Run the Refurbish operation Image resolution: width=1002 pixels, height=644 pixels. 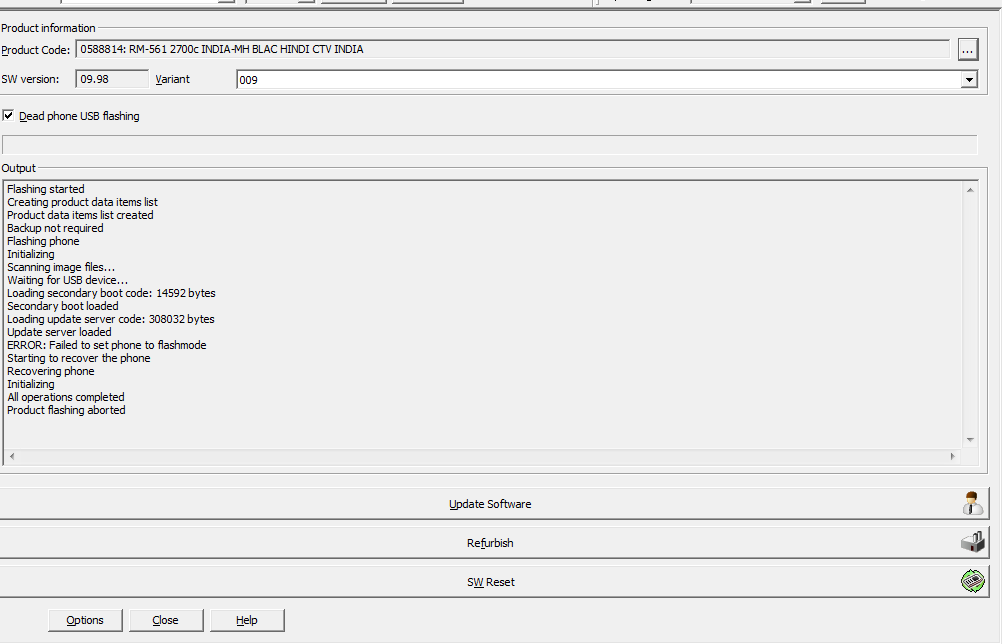pos(490,543)
